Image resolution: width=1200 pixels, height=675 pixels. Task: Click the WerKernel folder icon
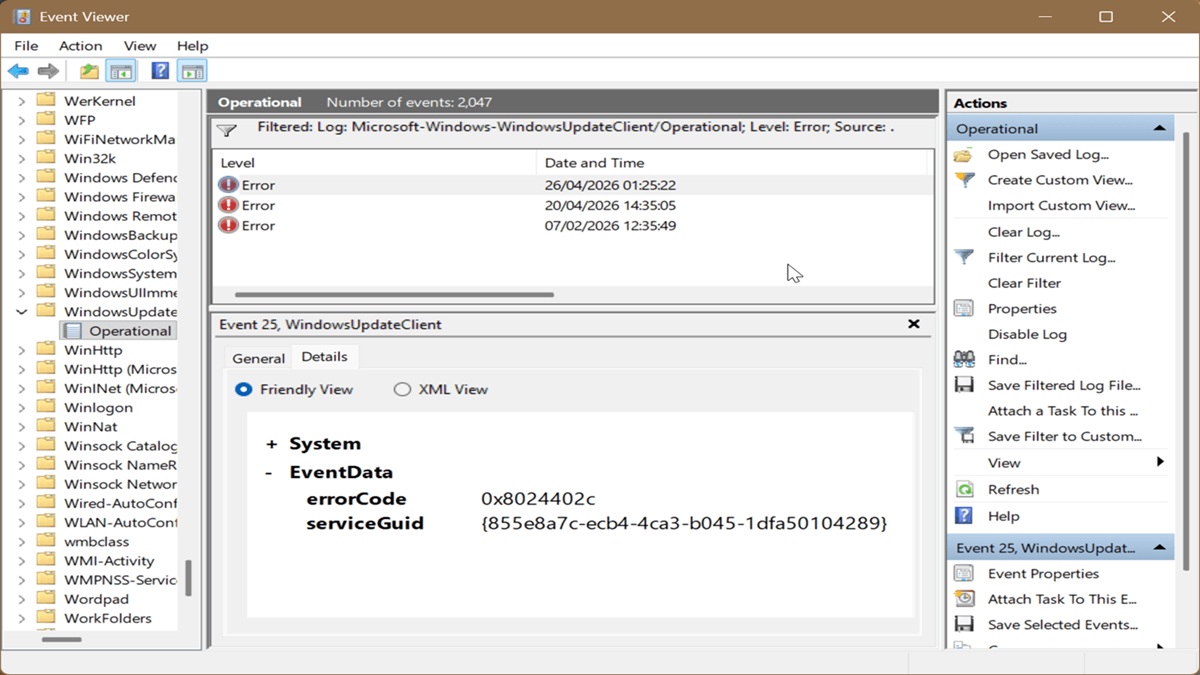[46, 101]
